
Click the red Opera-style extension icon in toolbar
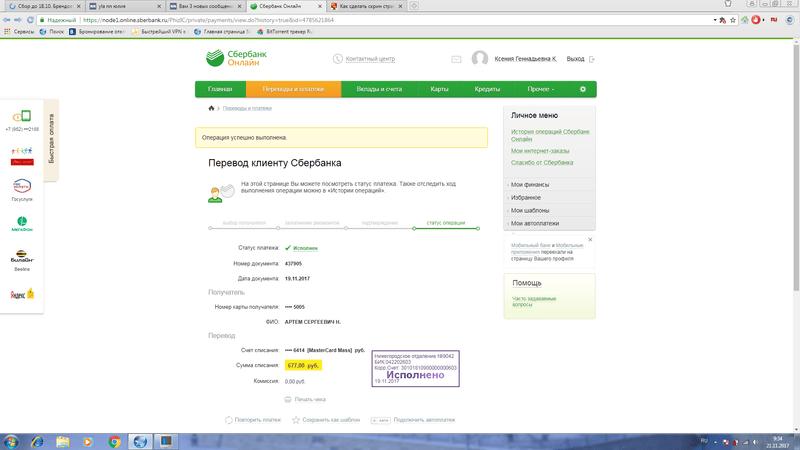[x=756, y=20]
